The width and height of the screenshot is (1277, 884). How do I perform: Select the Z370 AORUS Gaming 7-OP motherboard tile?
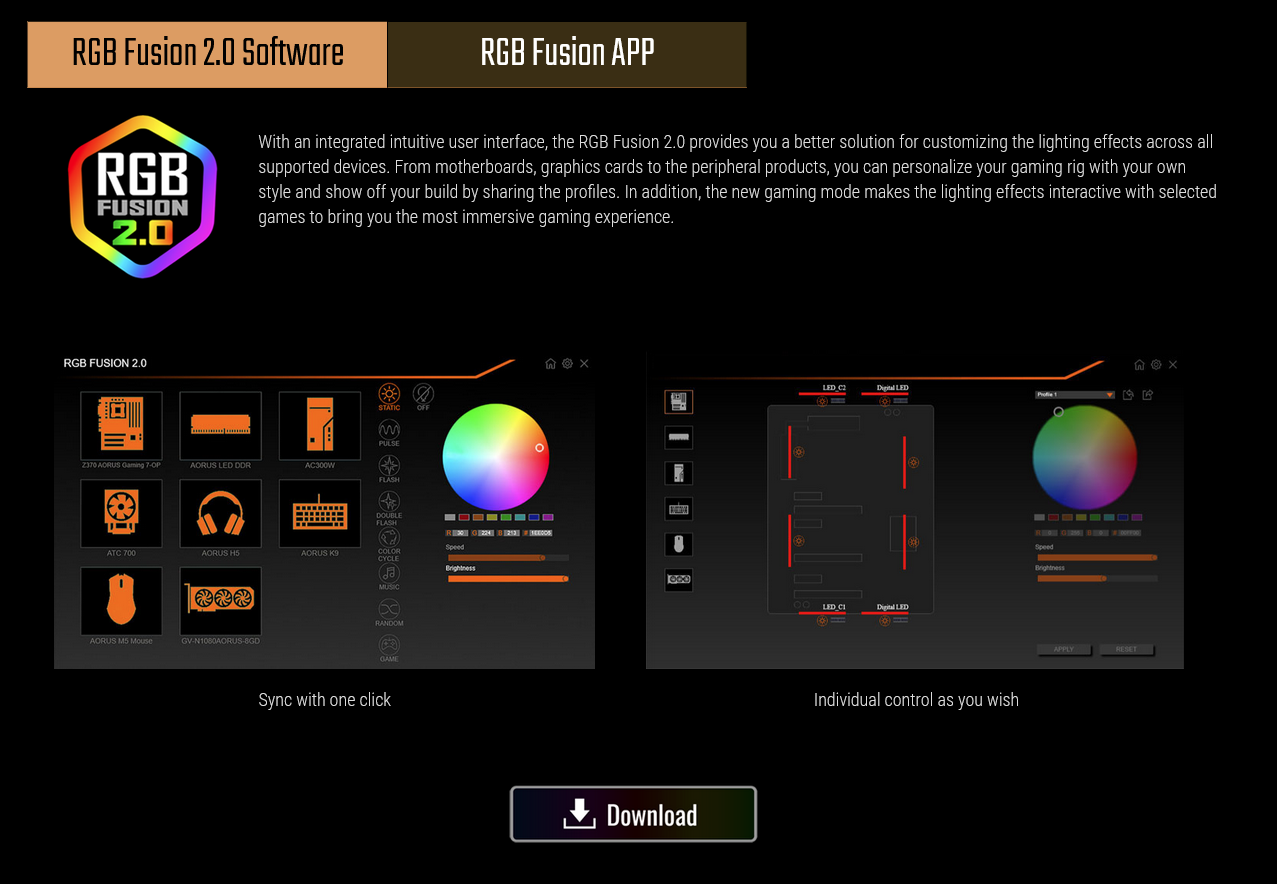point(121,425)
